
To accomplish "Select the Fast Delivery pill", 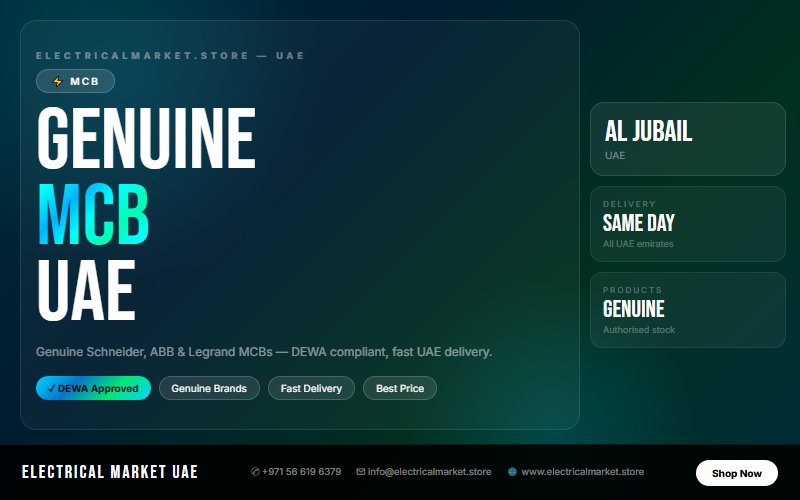I will (311, 388).
